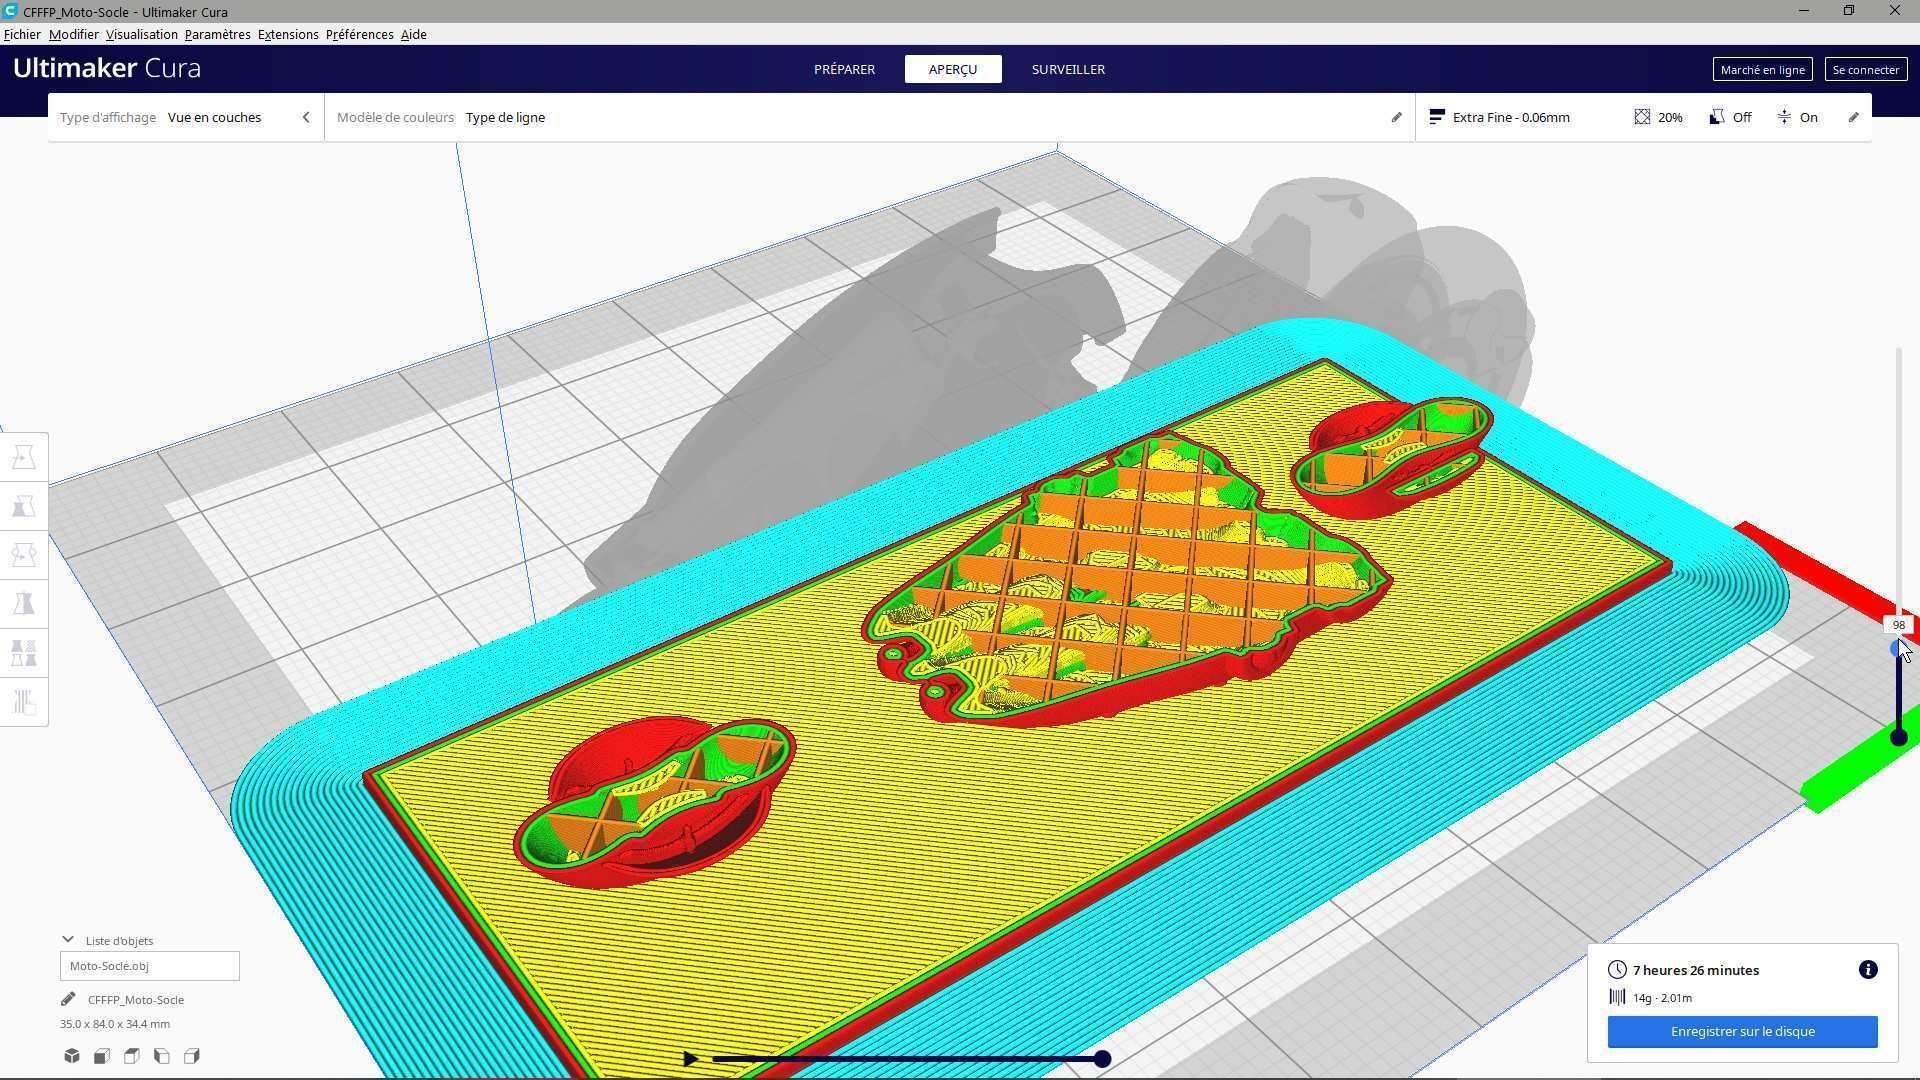Select the Scale tool in left toolbar

point(24,506)
